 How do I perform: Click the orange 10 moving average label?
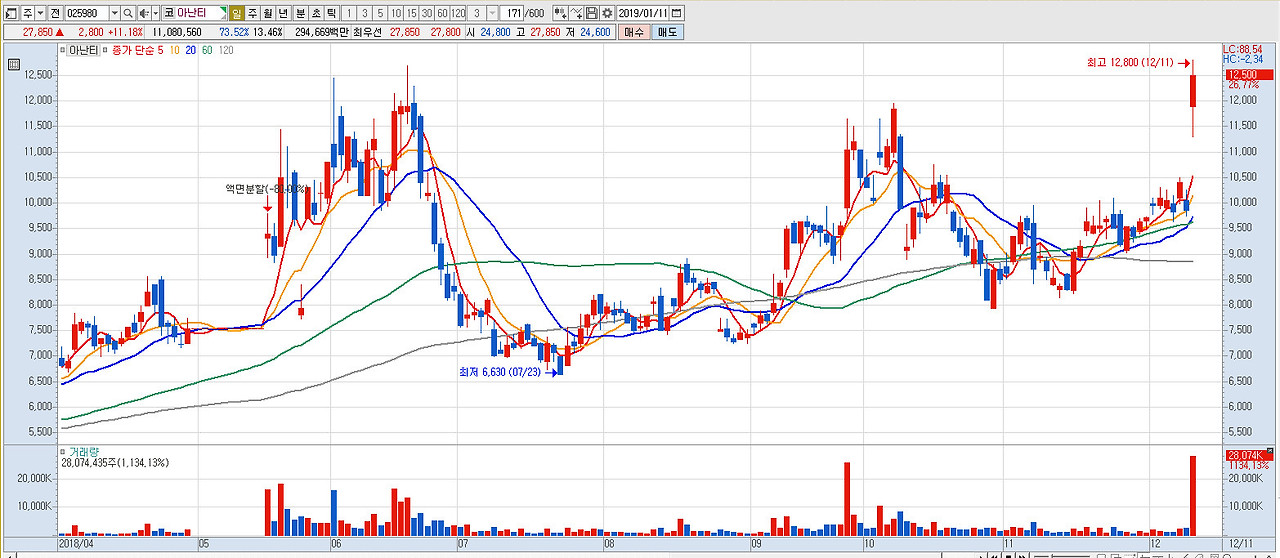click(175, 51)
